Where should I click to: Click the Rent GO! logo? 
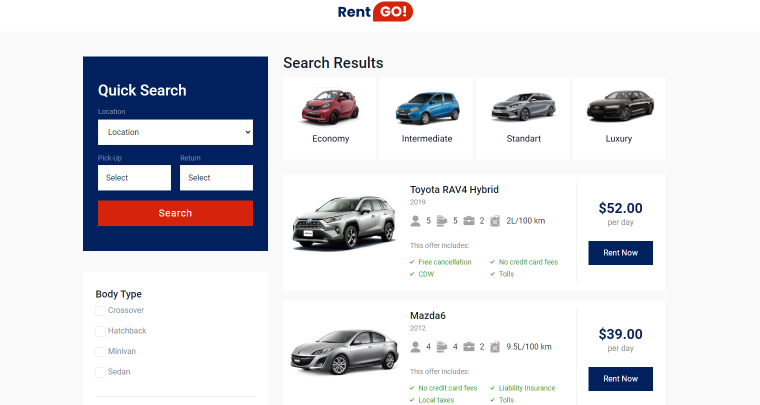tap(375, 12)
